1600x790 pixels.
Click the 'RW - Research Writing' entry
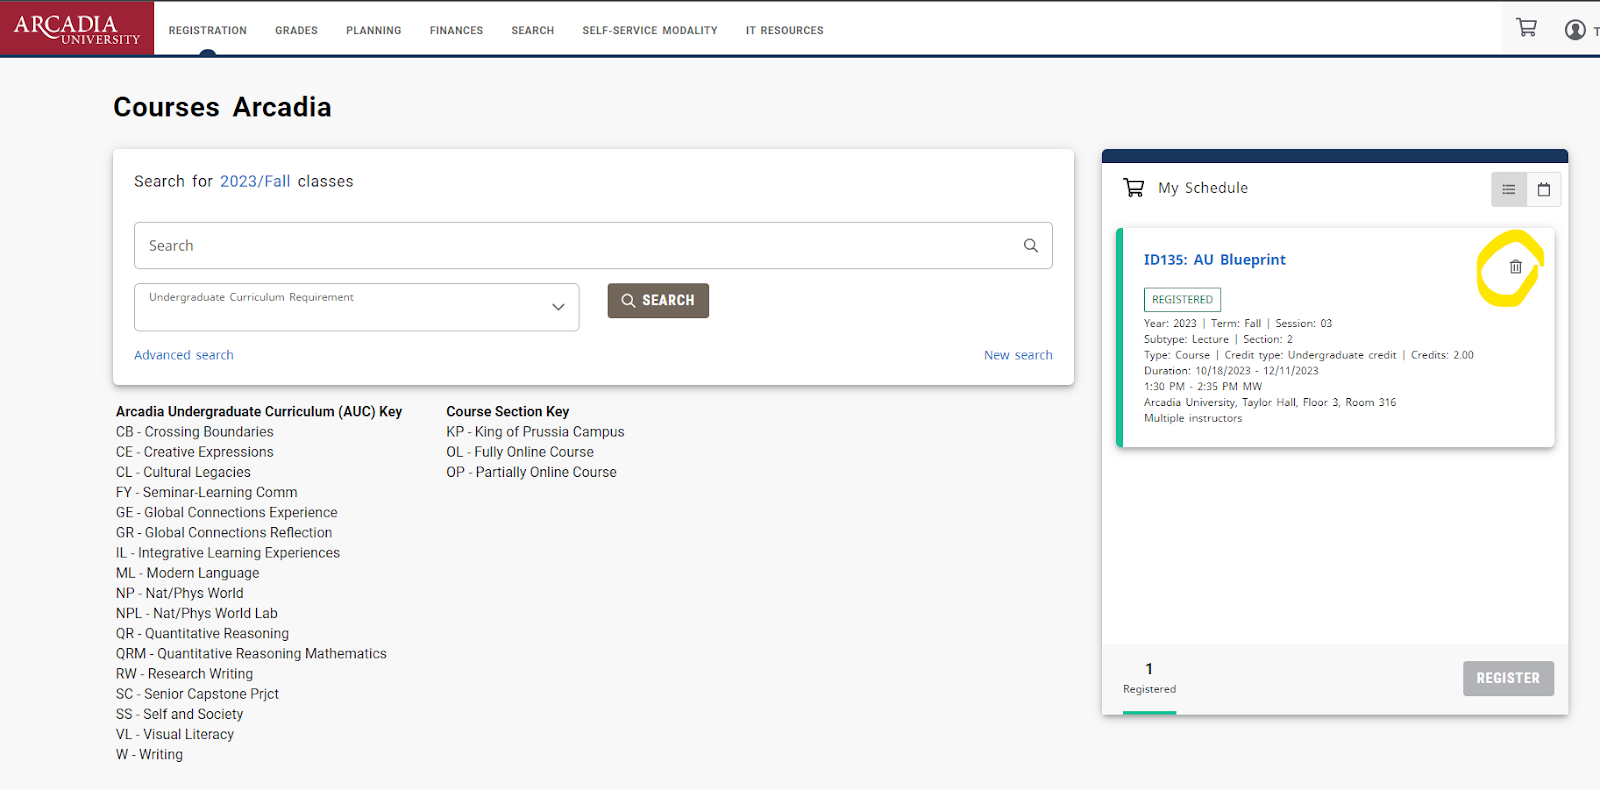185,674
